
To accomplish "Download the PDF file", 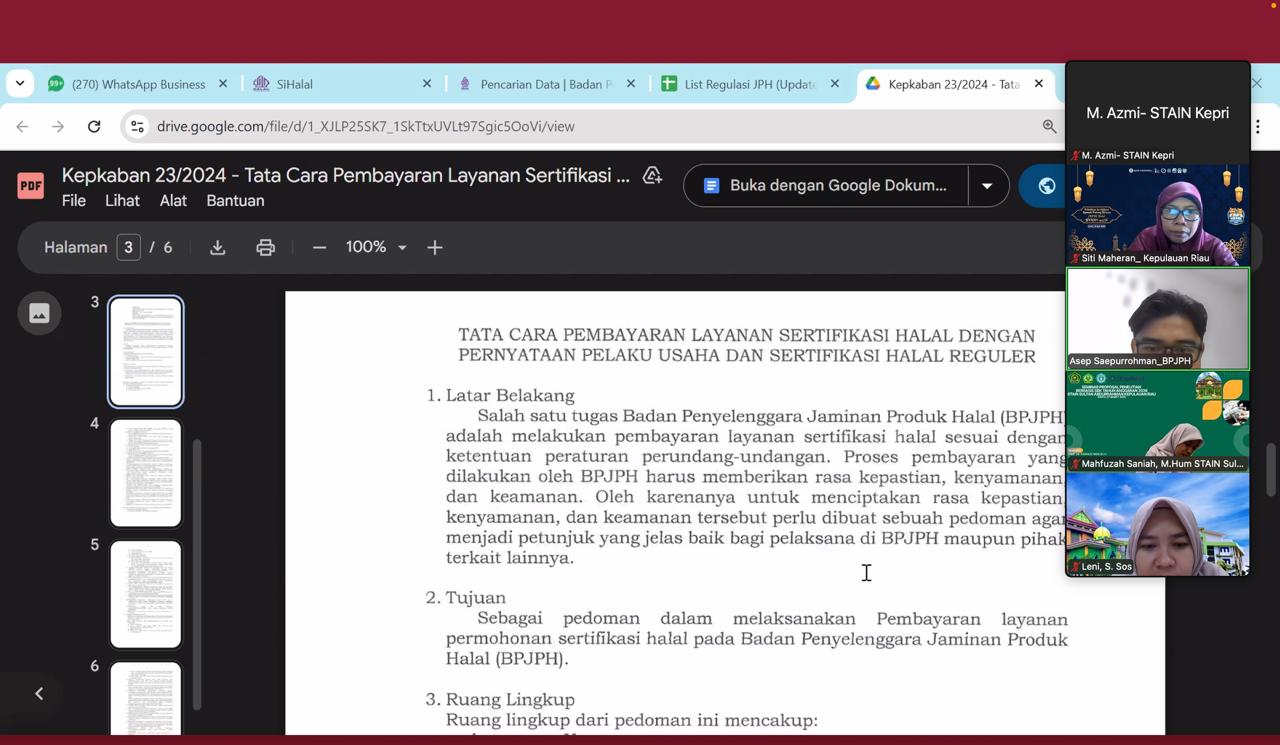I will tap(217, 247).
